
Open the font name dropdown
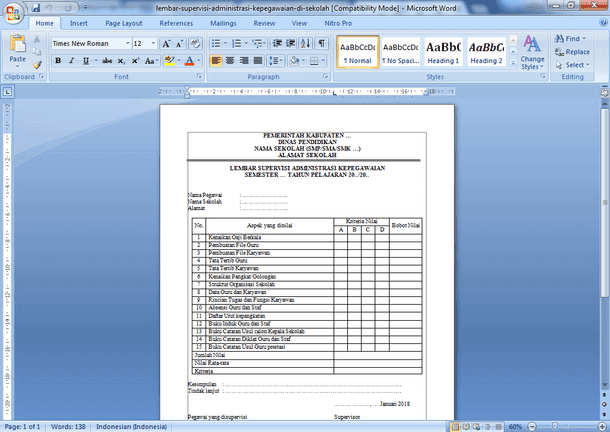(x=128, y=43)
